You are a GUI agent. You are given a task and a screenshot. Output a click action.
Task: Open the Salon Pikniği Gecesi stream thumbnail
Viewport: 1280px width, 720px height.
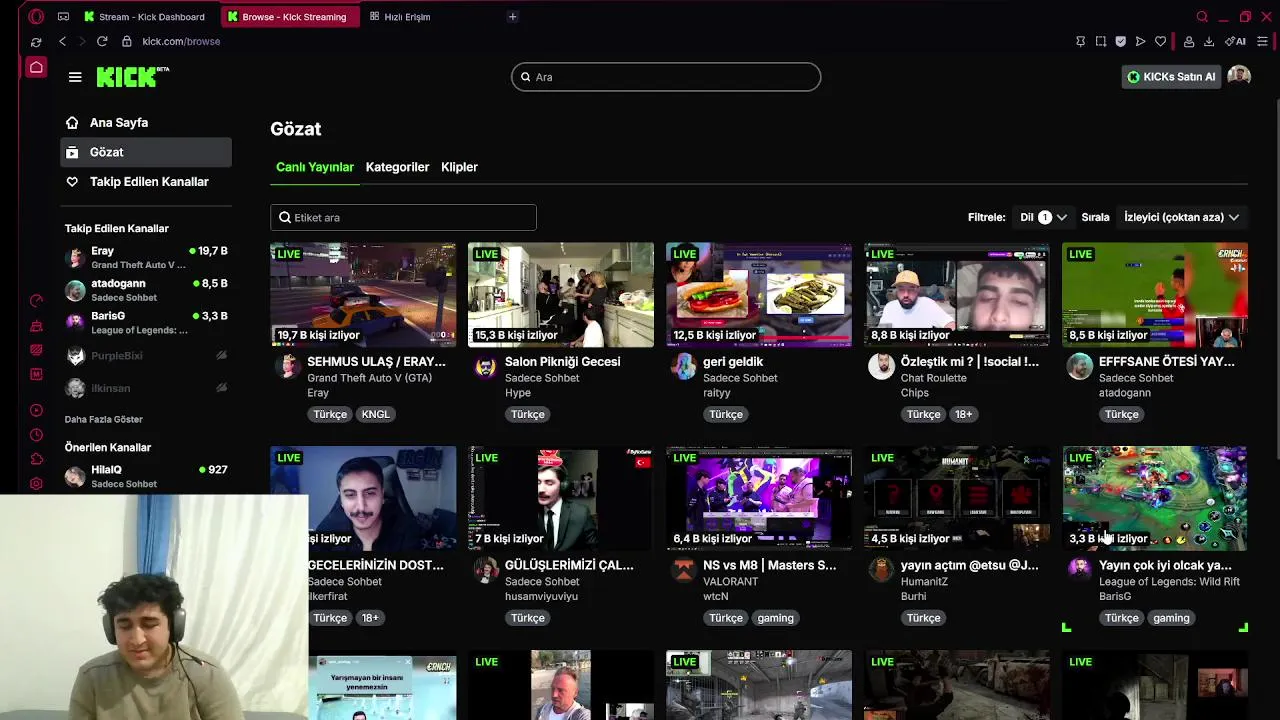click(x=561, y=295)
